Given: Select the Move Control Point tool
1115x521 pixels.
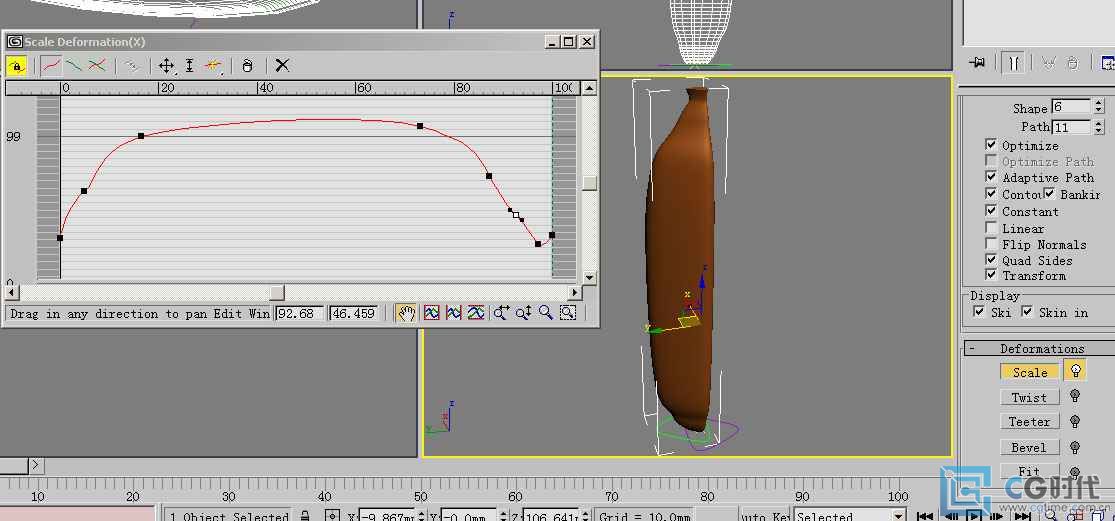Looking at the screenshot, I should point(166,66).
